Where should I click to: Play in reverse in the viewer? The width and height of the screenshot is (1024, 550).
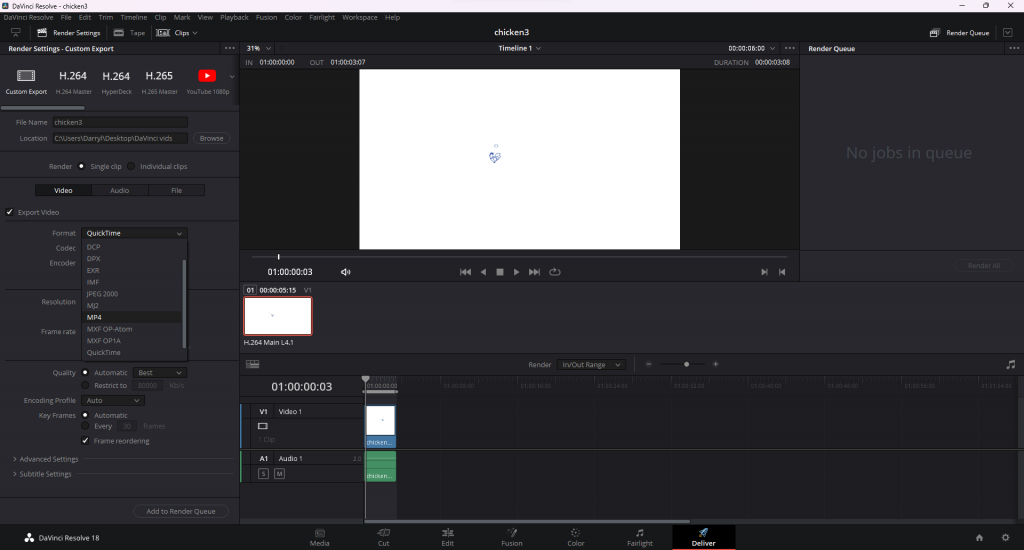(x=483, y=272)
